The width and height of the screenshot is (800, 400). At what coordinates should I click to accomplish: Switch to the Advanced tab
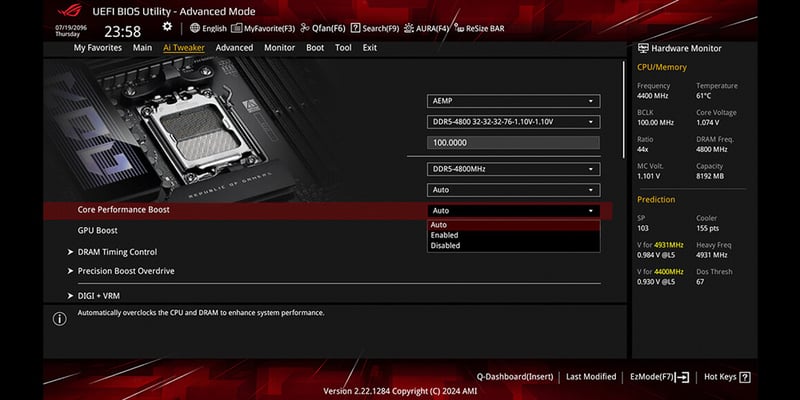pos(234,48)
